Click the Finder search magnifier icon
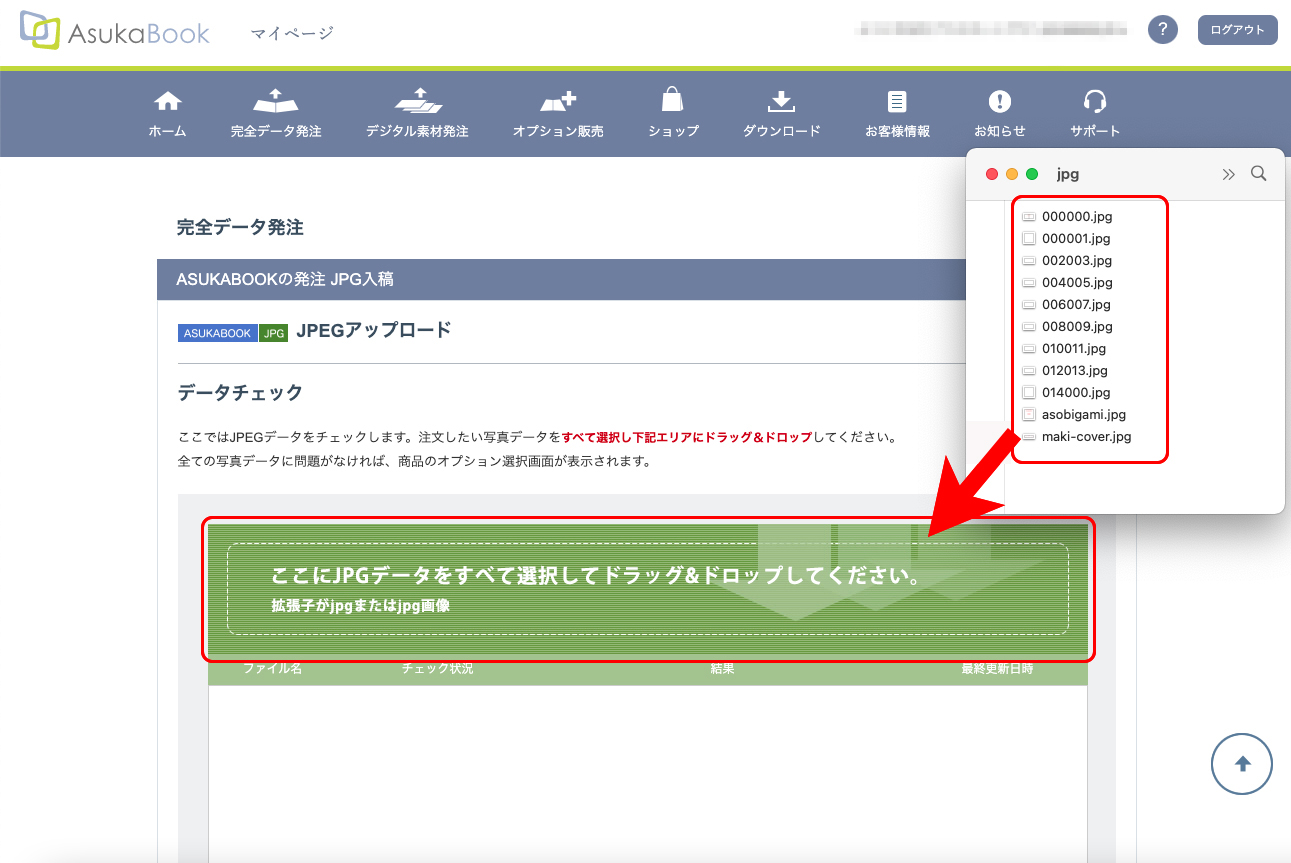Screen dimensions: 1291x863 pyautogui.click(x=1259, y=174)
